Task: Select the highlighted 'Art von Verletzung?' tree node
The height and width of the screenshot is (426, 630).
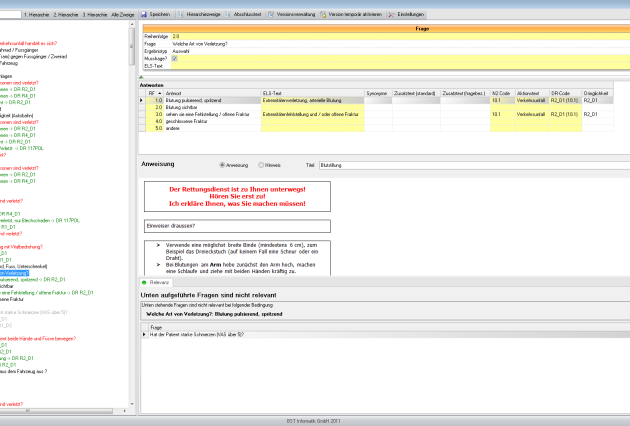Action: 14,273
